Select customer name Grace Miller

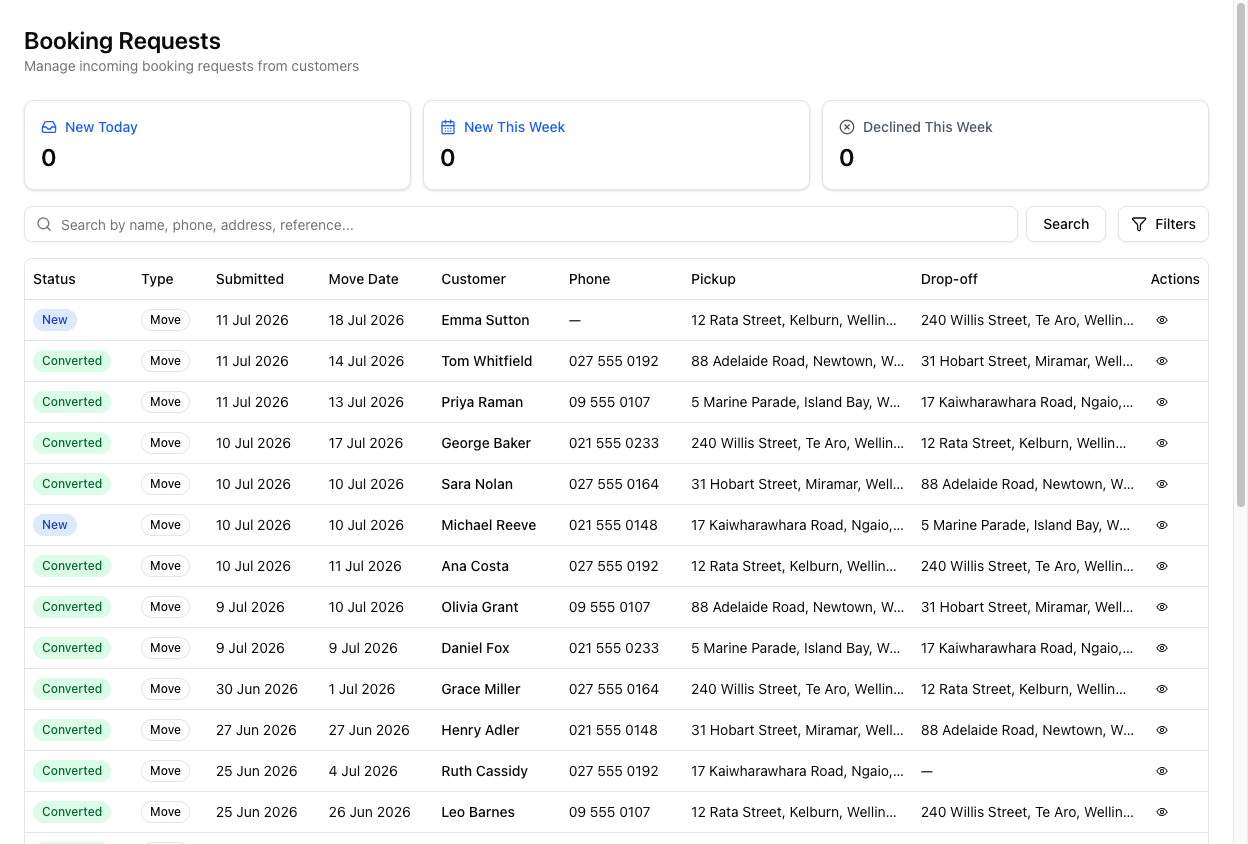tap(481, 689)
